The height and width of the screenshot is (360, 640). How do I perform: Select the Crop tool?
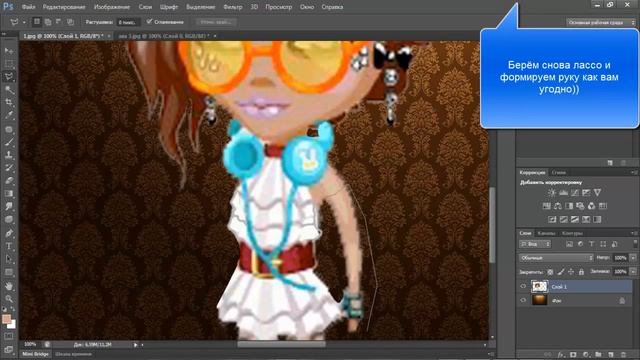coord(9,102)
